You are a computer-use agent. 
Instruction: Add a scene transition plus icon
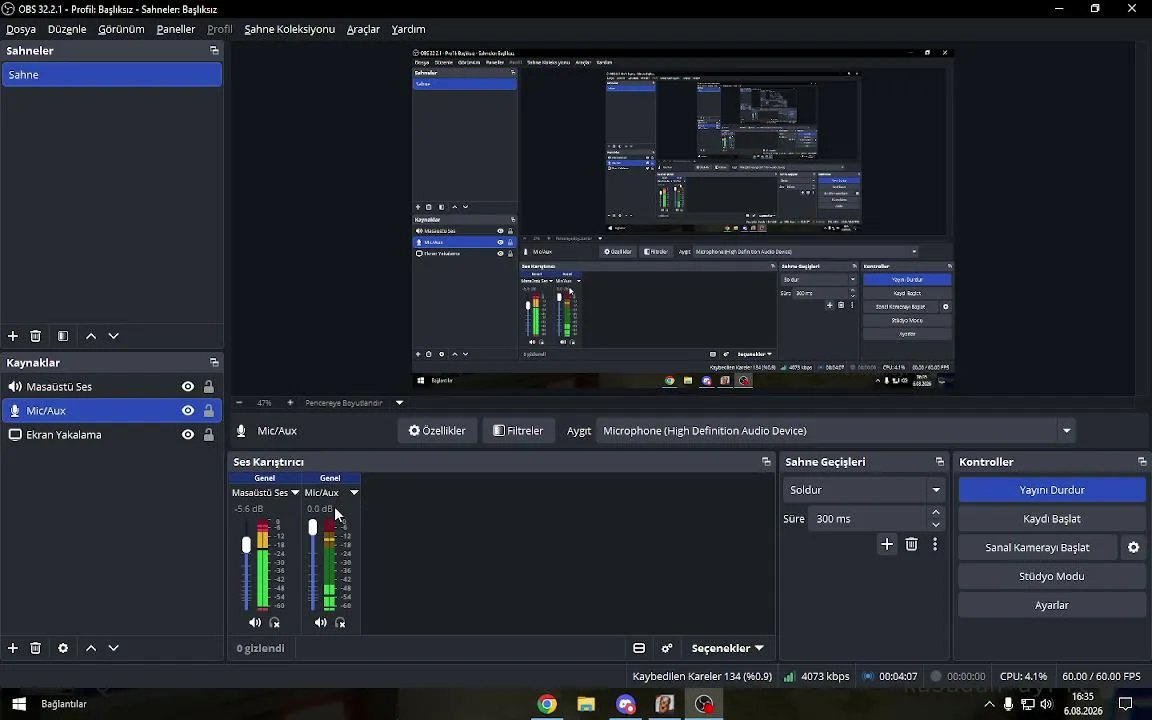point(887,544)
